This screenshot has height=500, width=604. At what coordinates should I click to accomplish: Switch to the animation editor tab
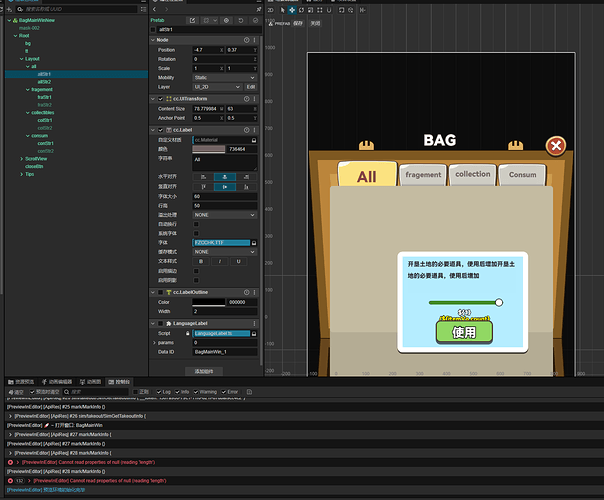click(x=57, y=382)
